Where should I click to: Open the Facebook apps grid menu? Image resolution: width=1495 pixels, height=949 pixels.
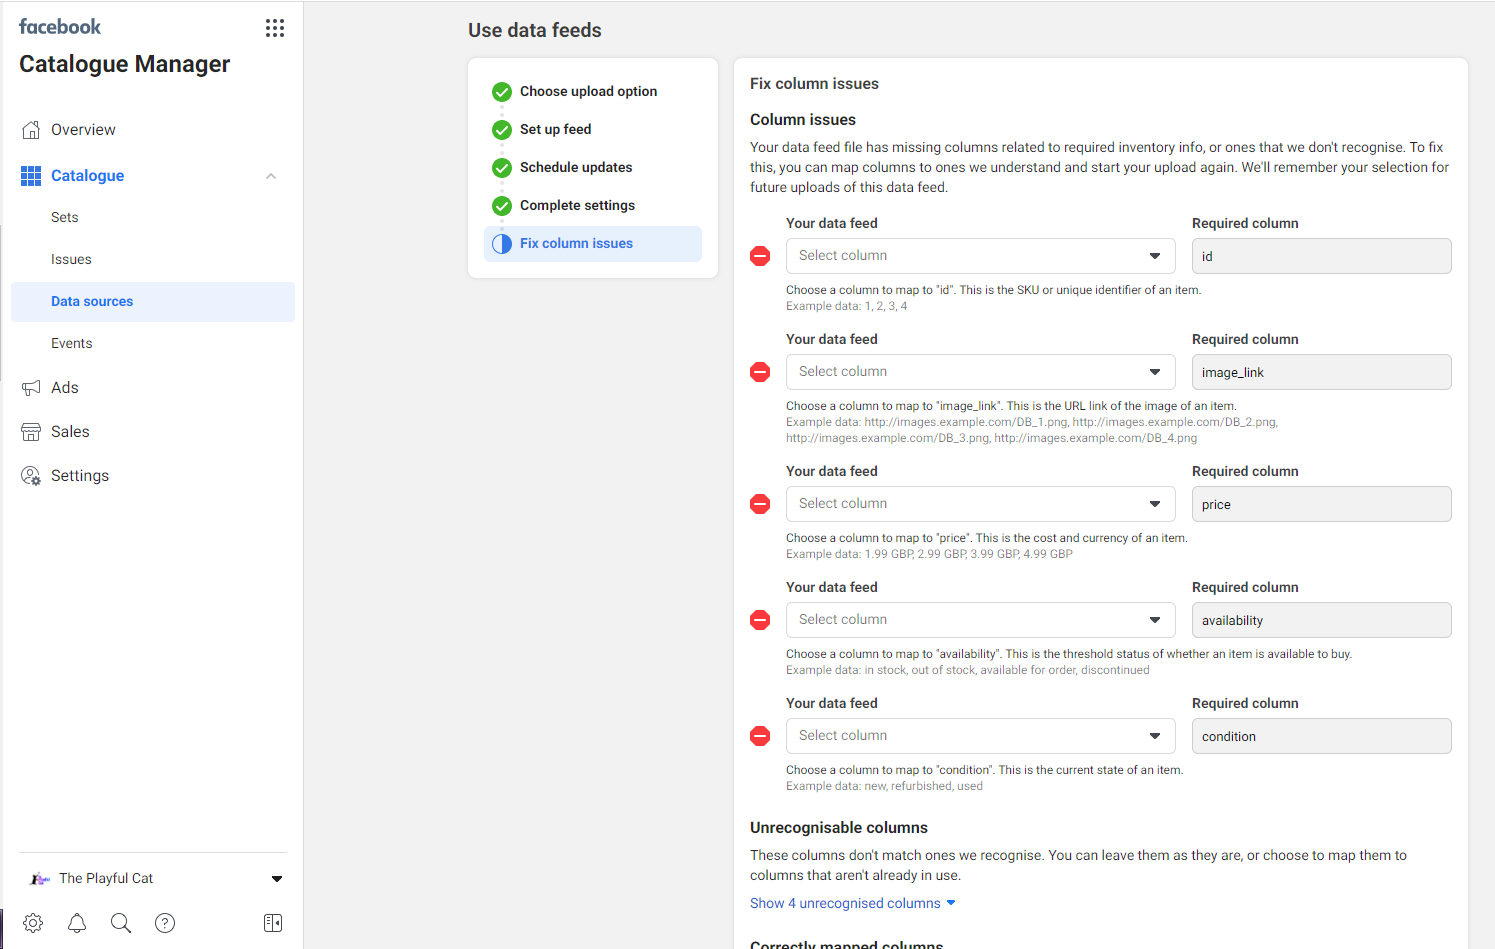(x=275, y=28)
